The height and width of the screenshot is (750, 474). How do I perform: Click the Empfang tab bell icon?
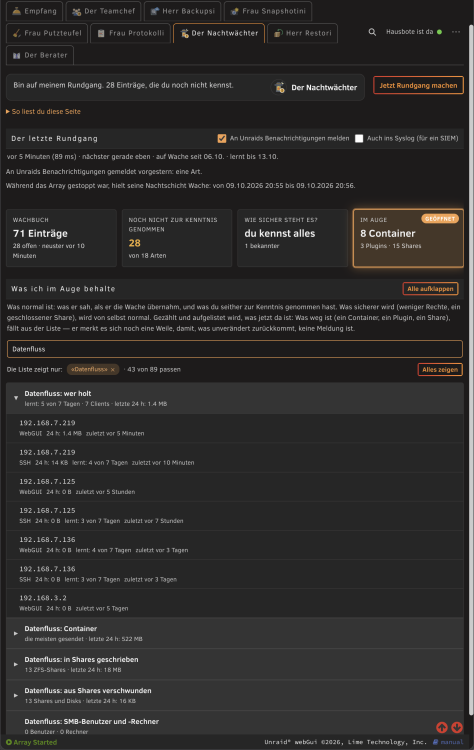tap(17, 11)
